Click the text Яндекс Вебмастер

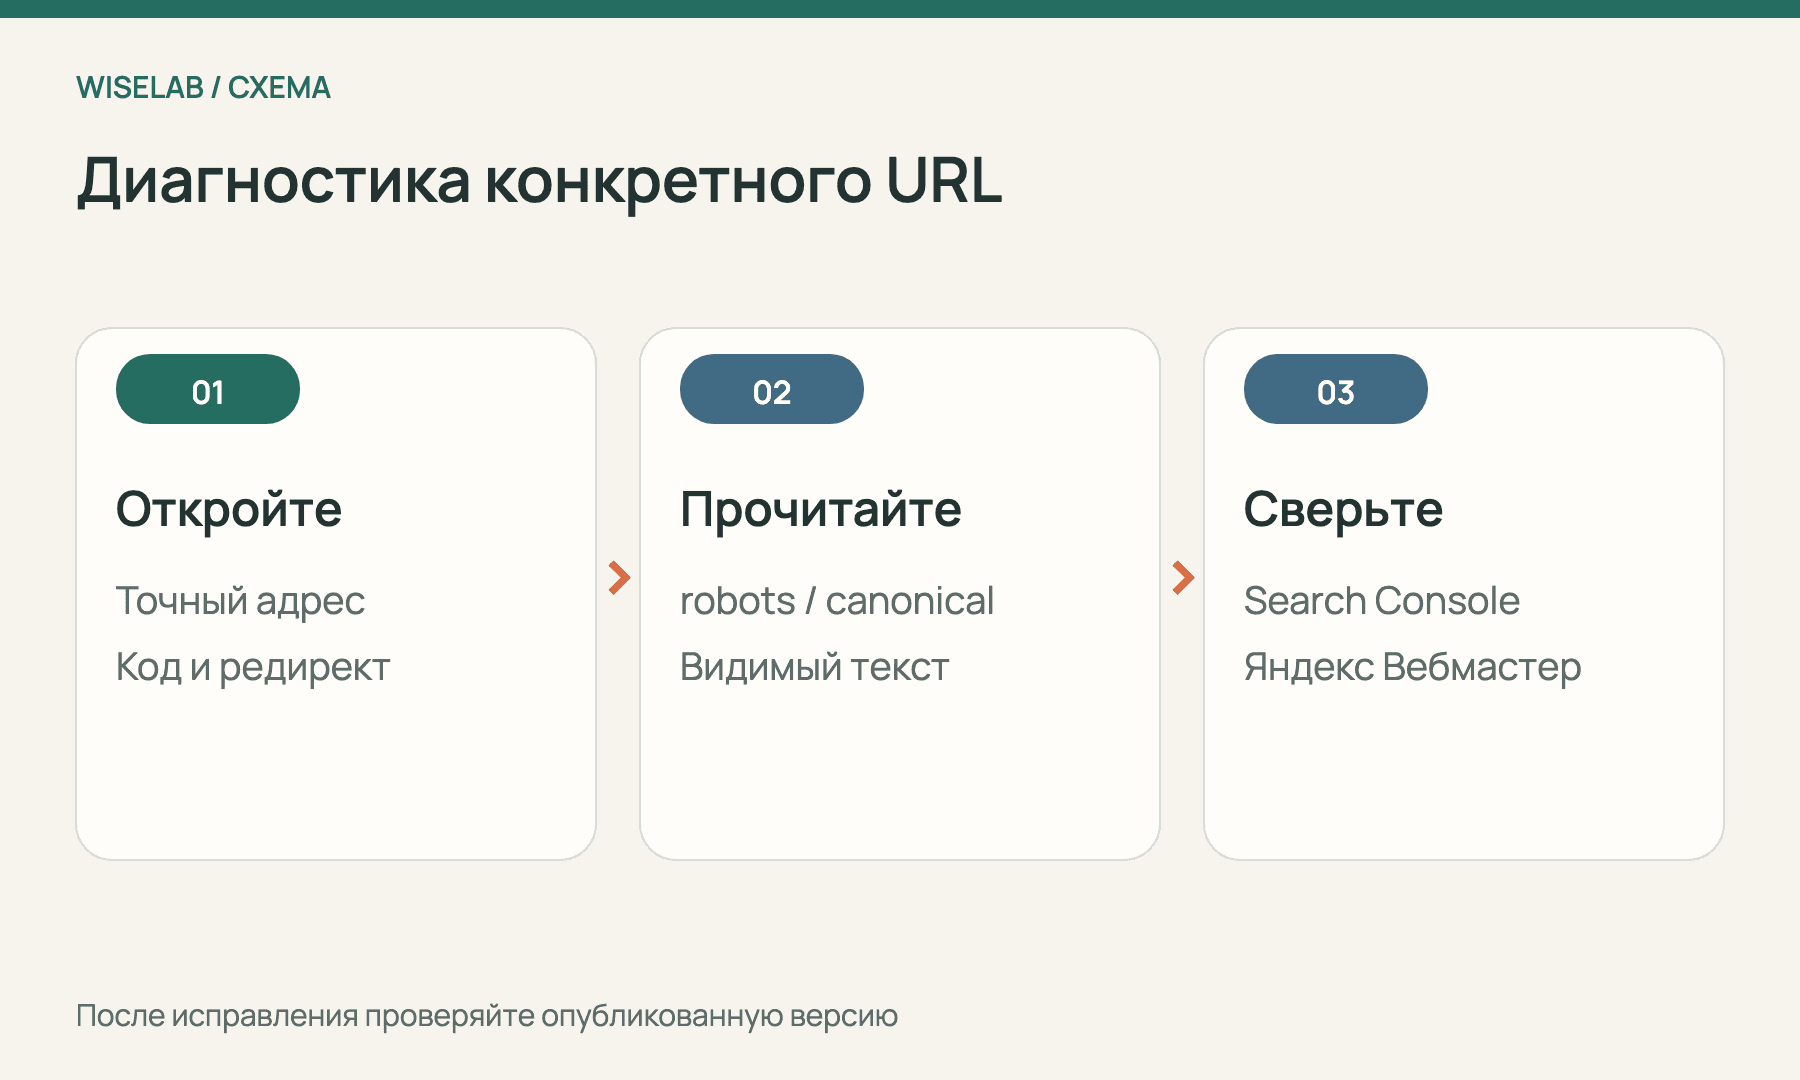pos(1412,668)
